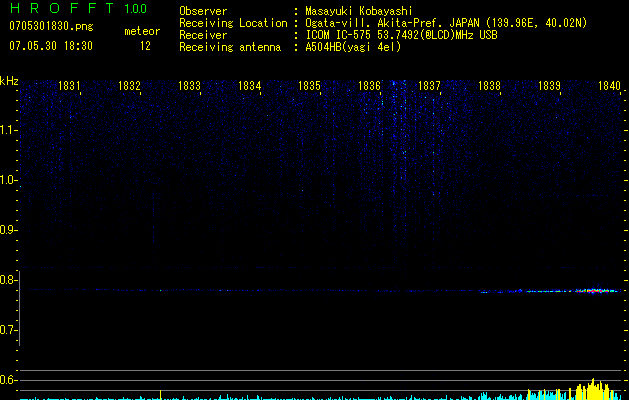
Task: Click the "Receiver" field label
Action: coord(203,35)
